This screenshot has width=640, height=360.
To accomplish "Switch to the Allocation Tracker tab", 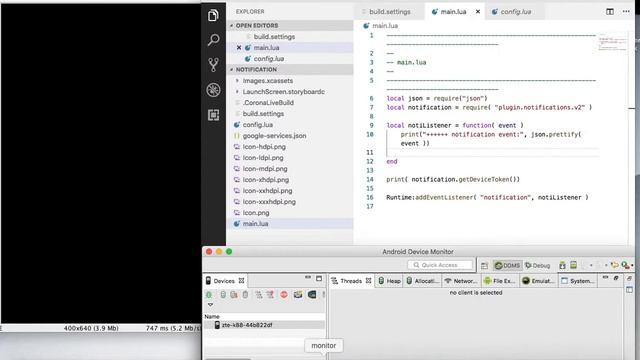I will coord(423,281).
